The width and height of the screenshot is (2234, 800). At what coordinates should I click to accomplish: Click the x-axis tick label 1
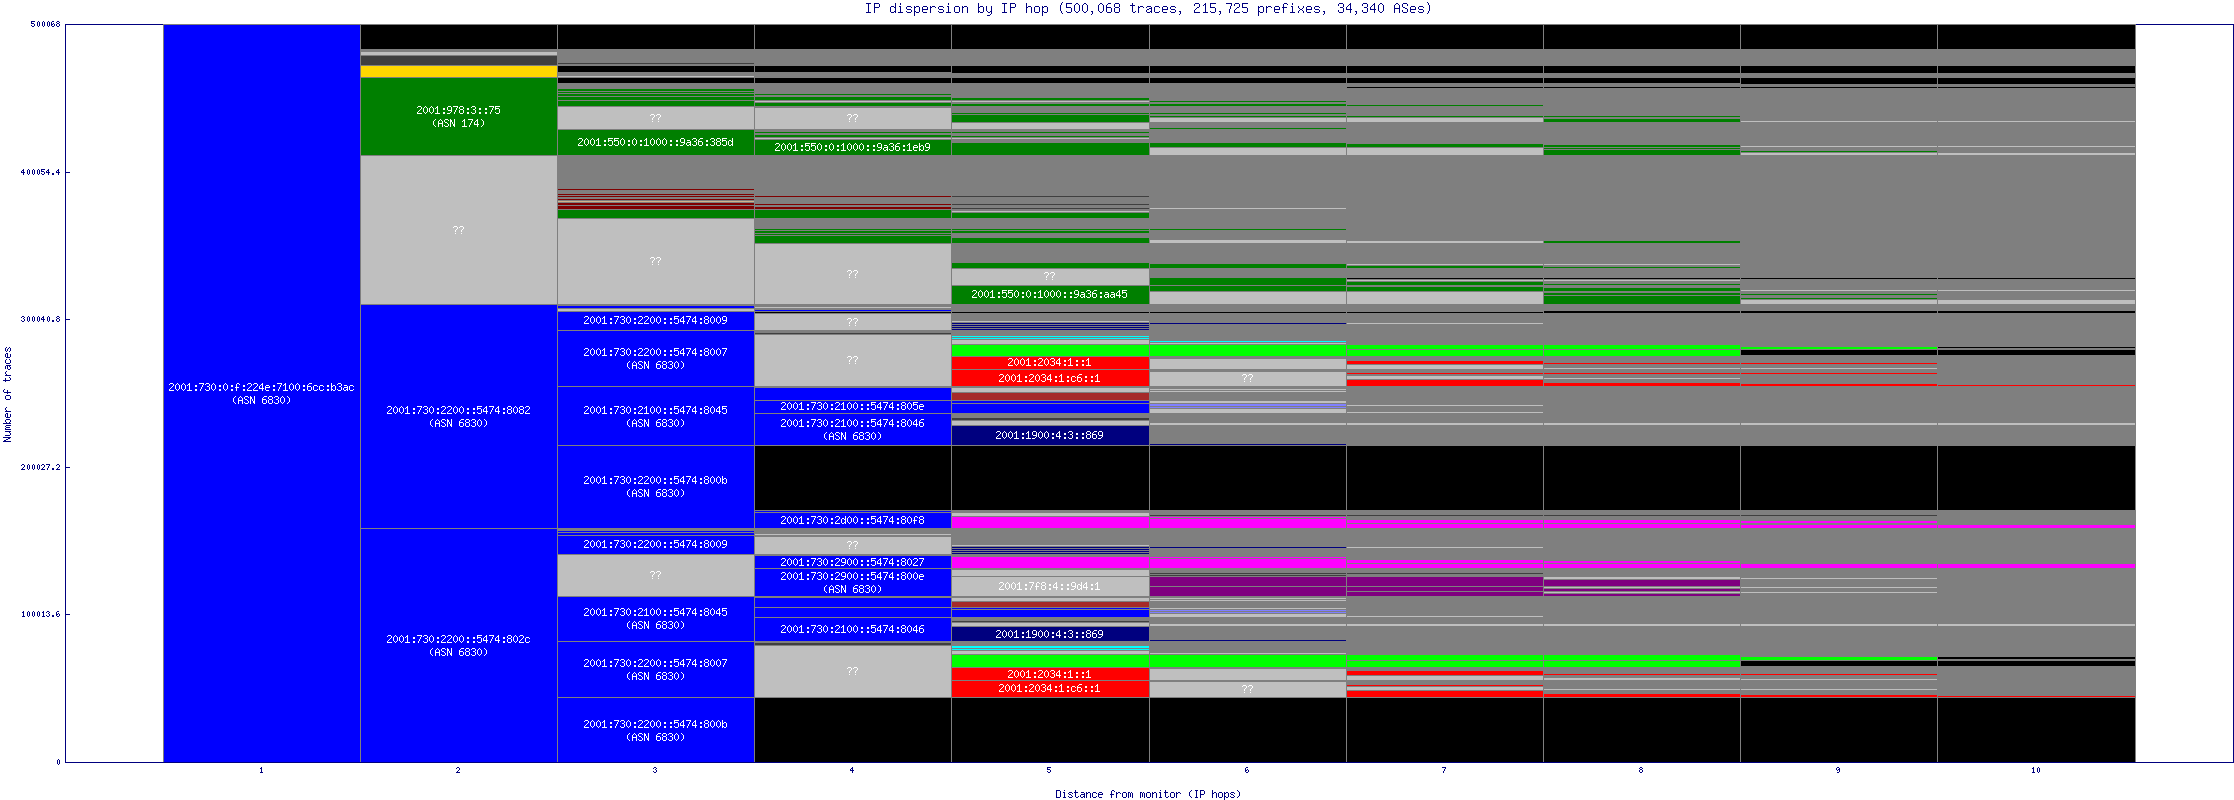(261, 770)
